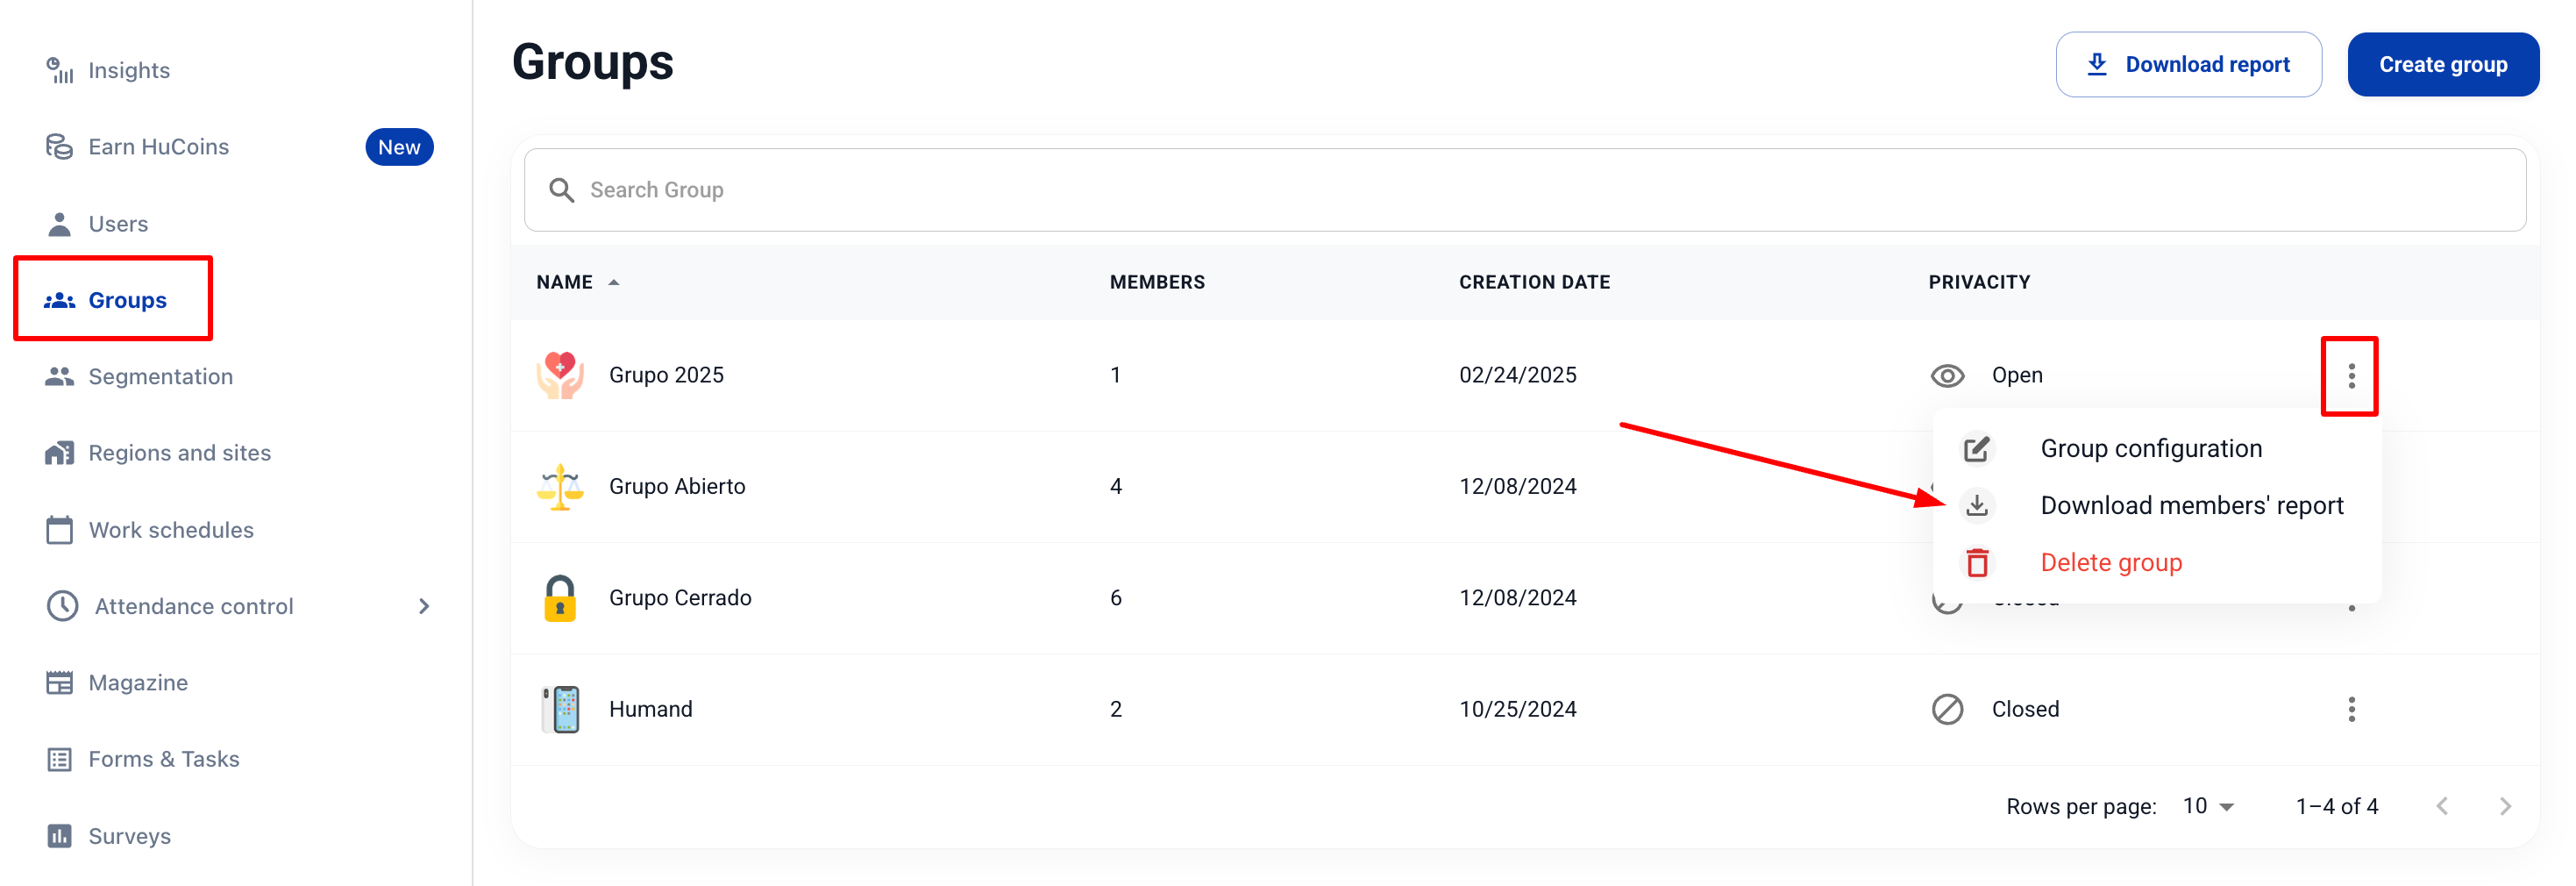Click the Magazine sidebar icon

59,683
